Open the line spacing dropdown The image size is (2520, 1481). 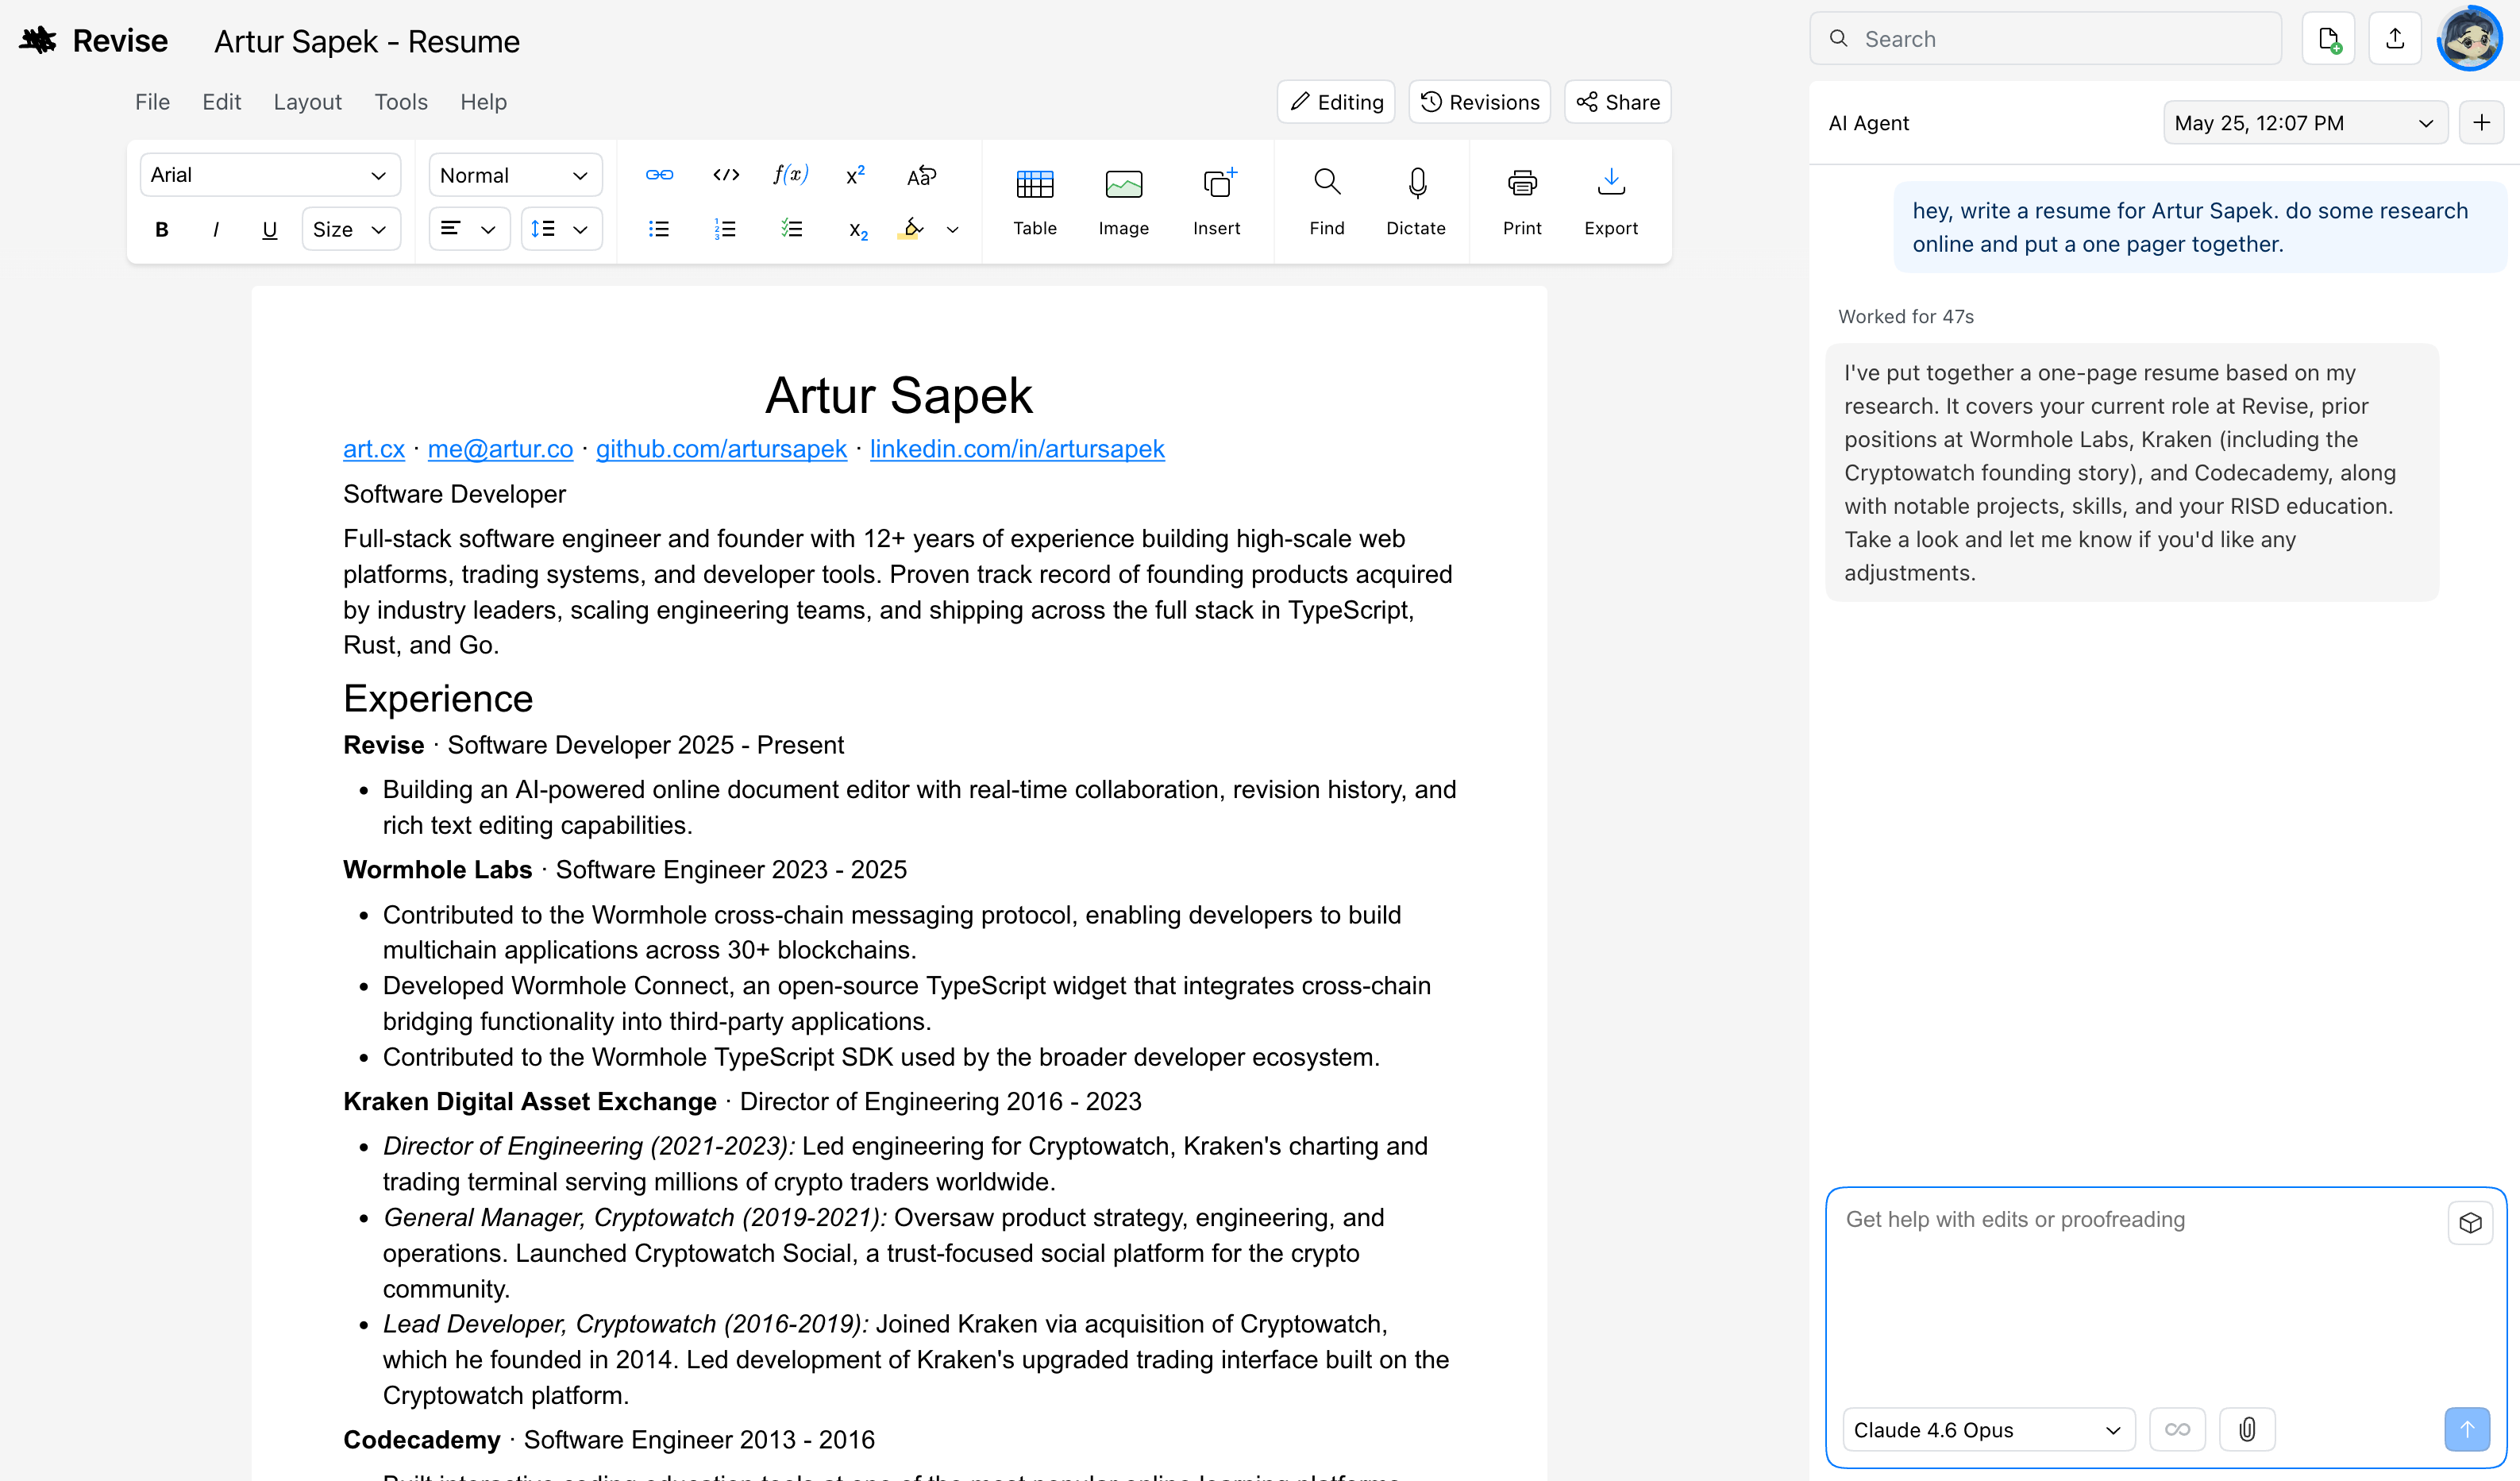point(561,230)
